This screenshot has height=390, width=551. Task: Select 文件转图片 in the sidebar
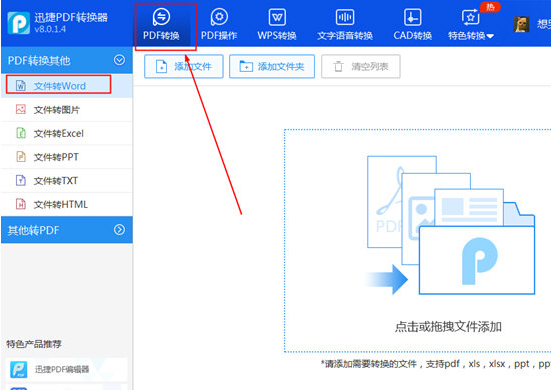[67, 110]
